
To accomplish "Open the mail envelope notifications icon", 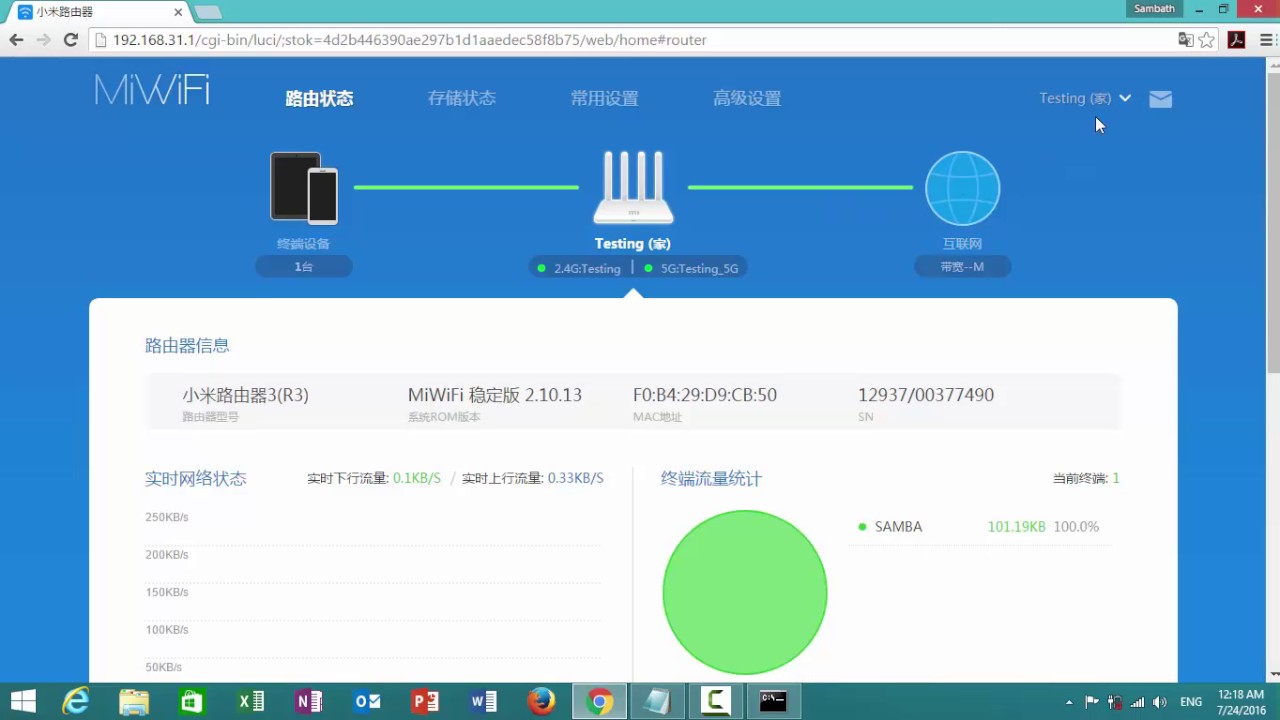I will (x=1160, y=99).
